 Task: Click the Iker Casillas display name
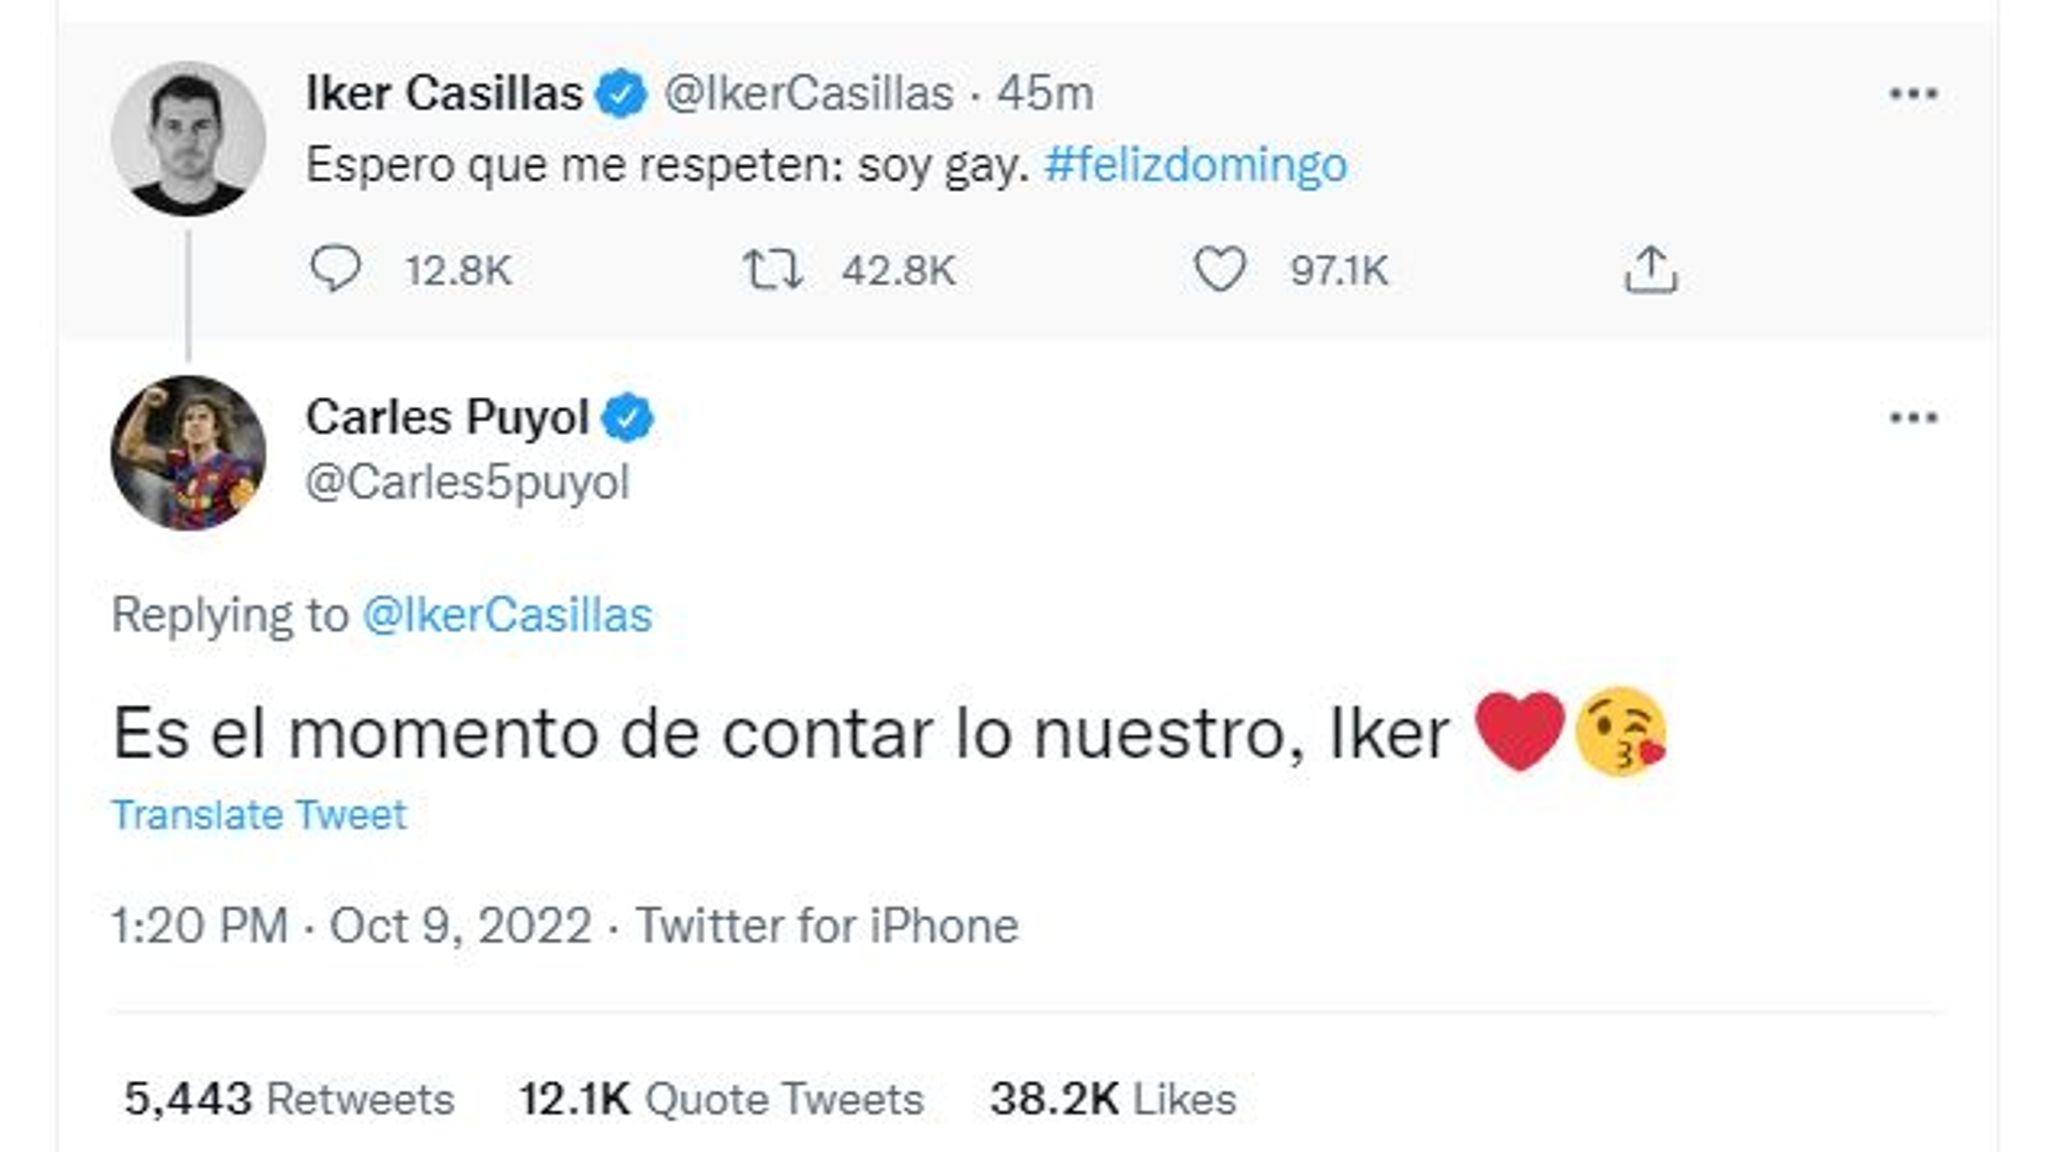point(444,94)
